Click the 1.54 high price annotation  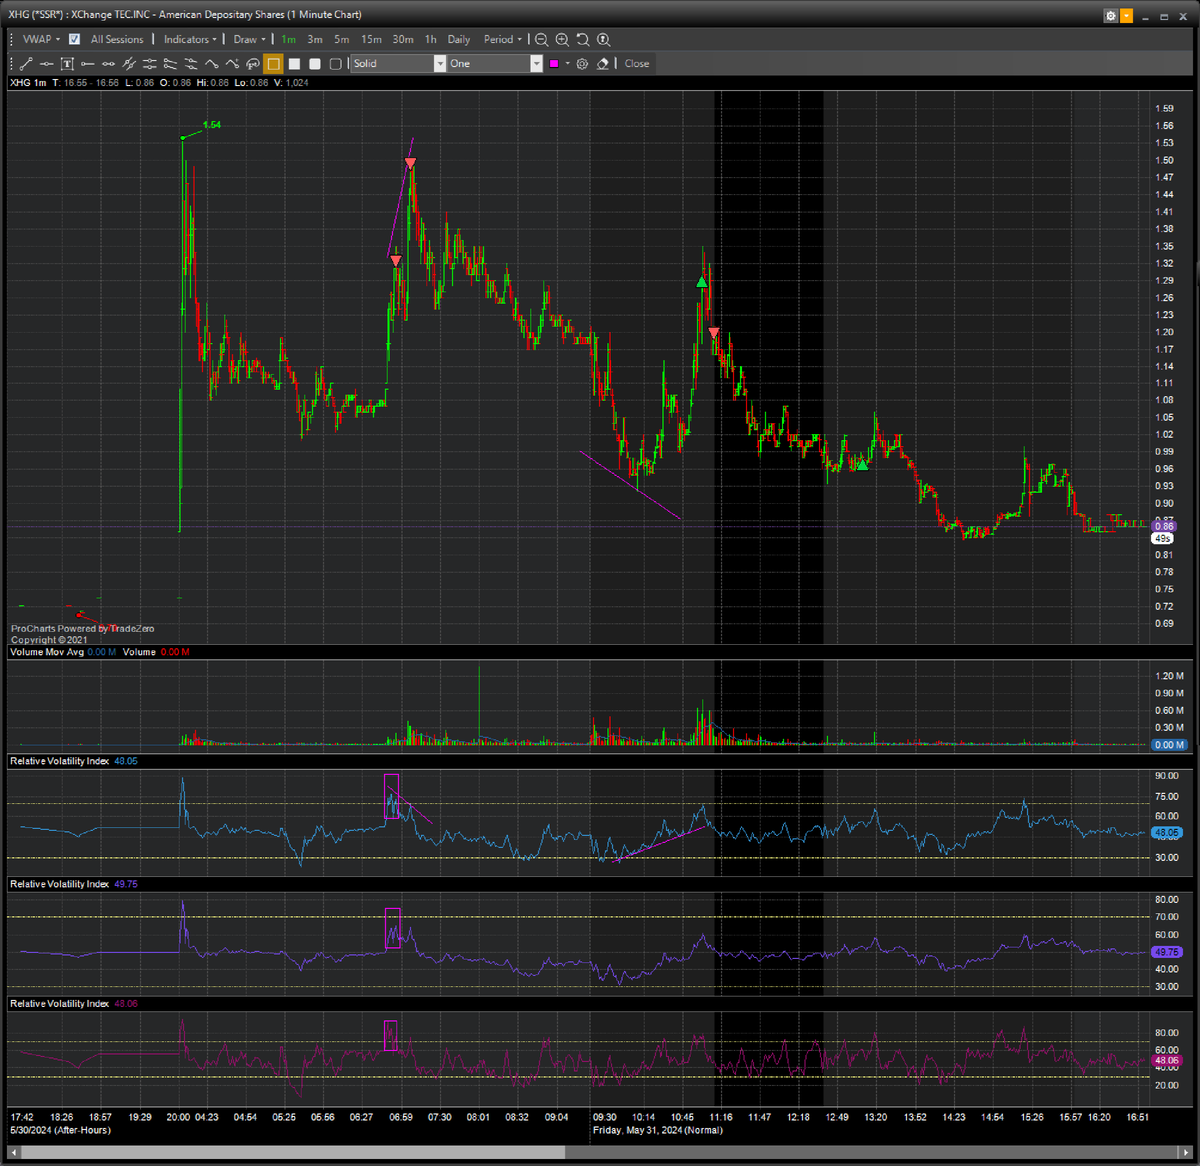tap(211, 125)
